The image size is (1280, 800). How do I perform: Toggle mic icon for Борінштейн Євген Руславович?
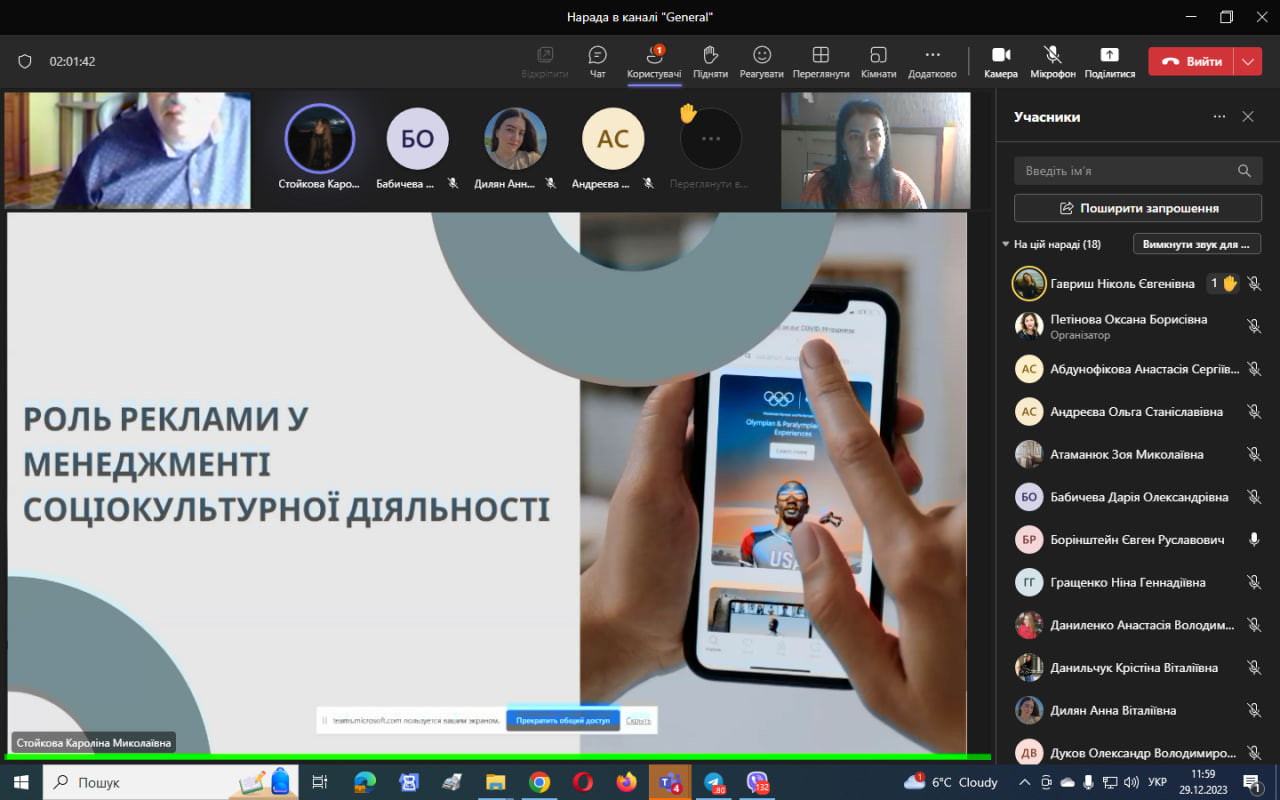point(1254,540)
